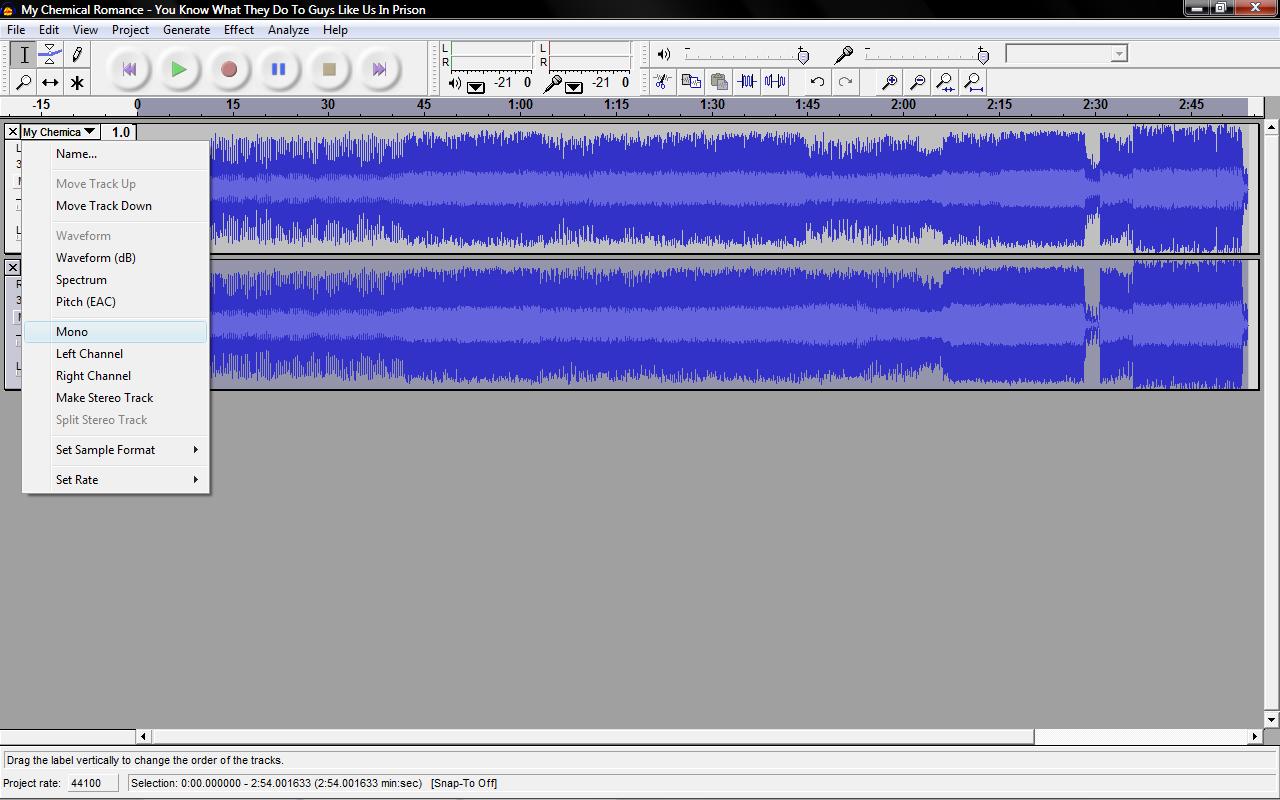Zoom in on the waveform
The width and height of the screenshot is (1280, 800).
point(890,81)
